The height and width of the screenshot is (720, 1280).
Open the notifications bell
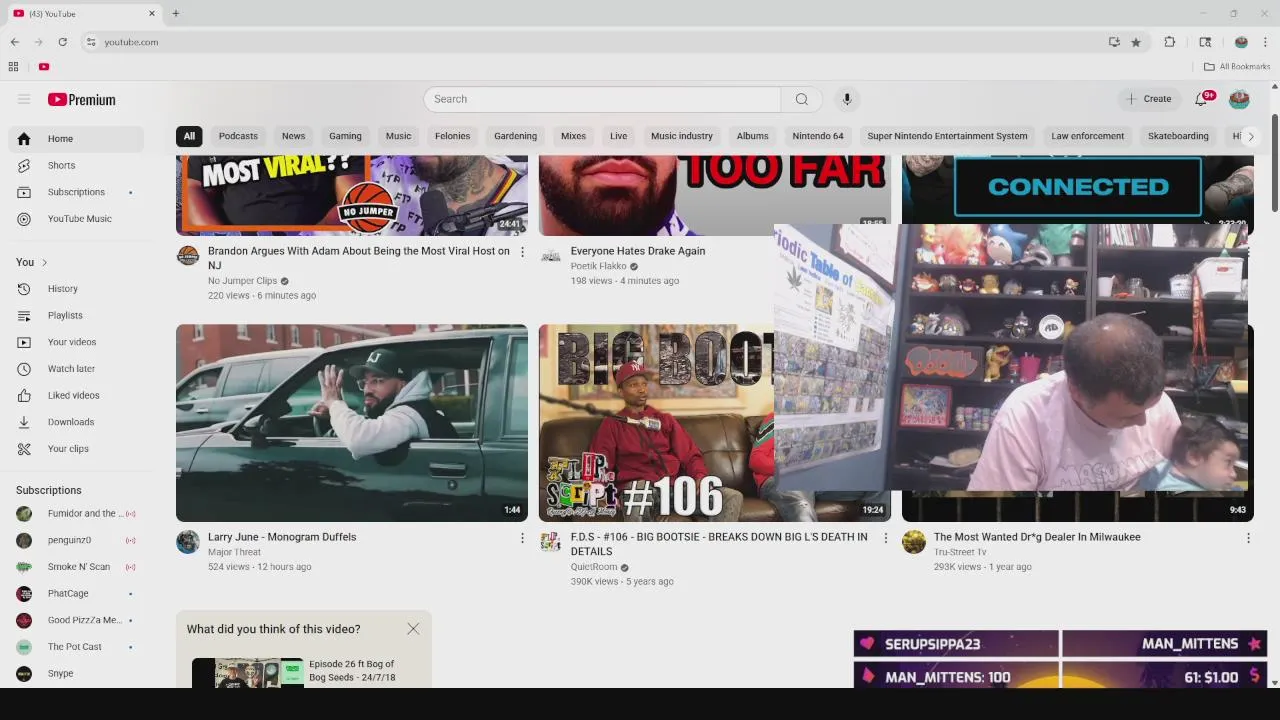[x=1203, y=99]
